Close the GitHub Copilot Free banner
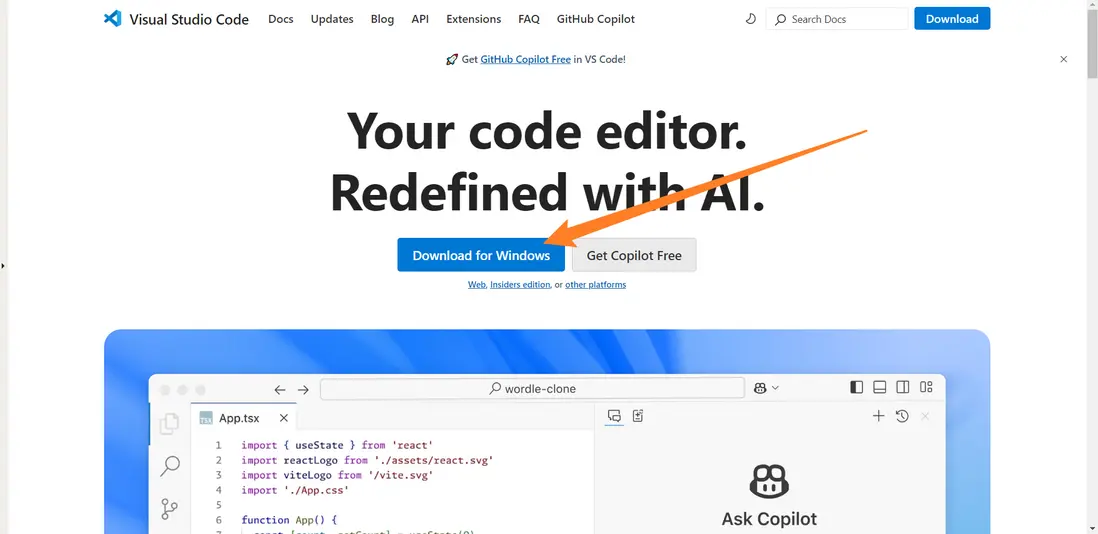The image size is (1098, 534). click(x=1064, y=59)
